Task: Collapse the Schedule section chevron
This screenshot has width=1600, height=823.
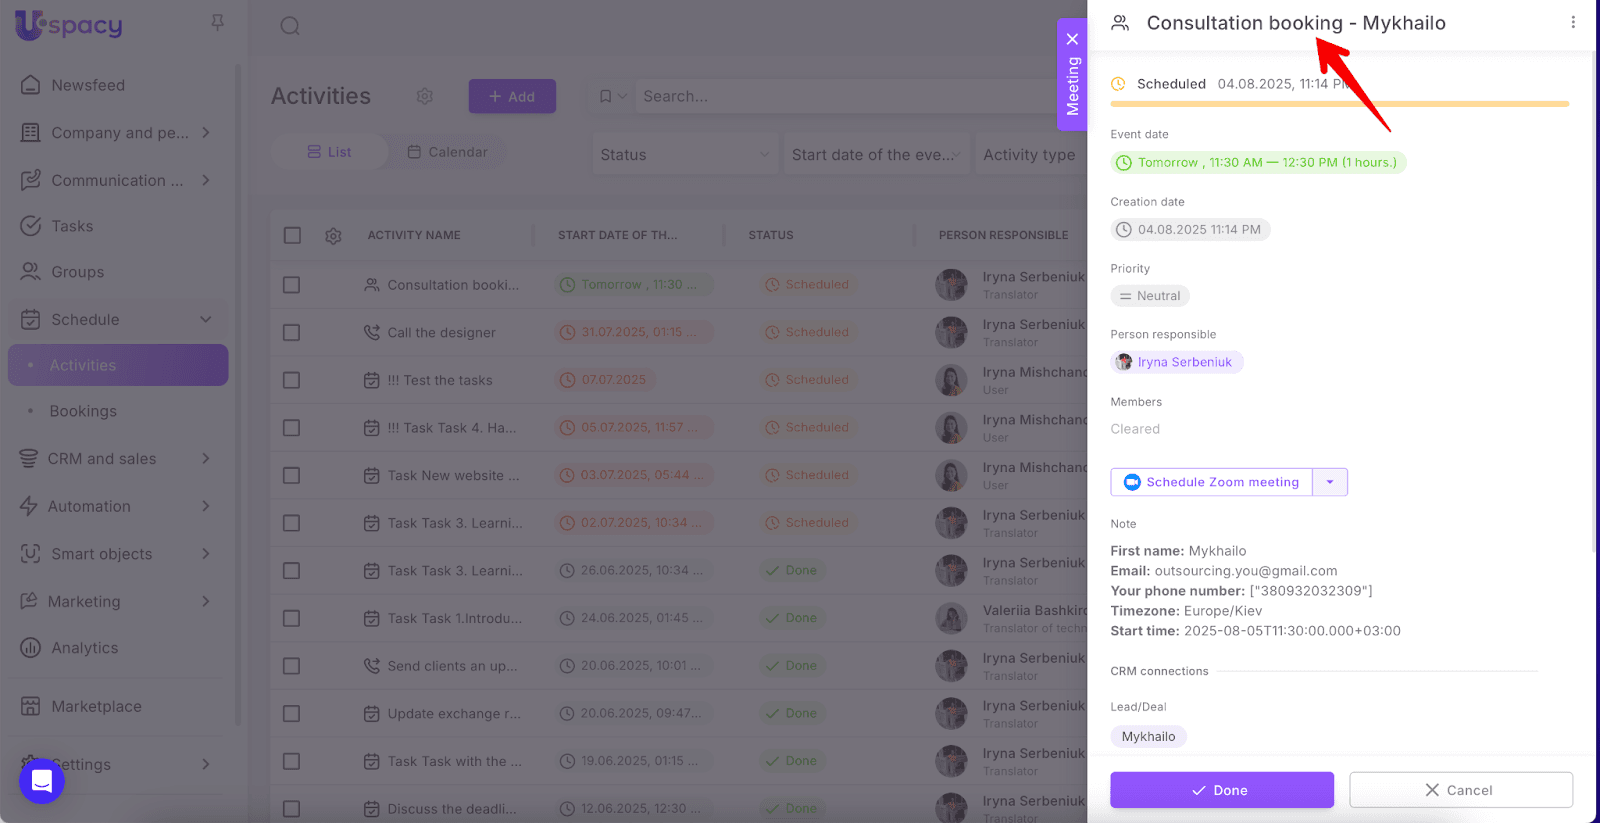Action: pos(206,320)
